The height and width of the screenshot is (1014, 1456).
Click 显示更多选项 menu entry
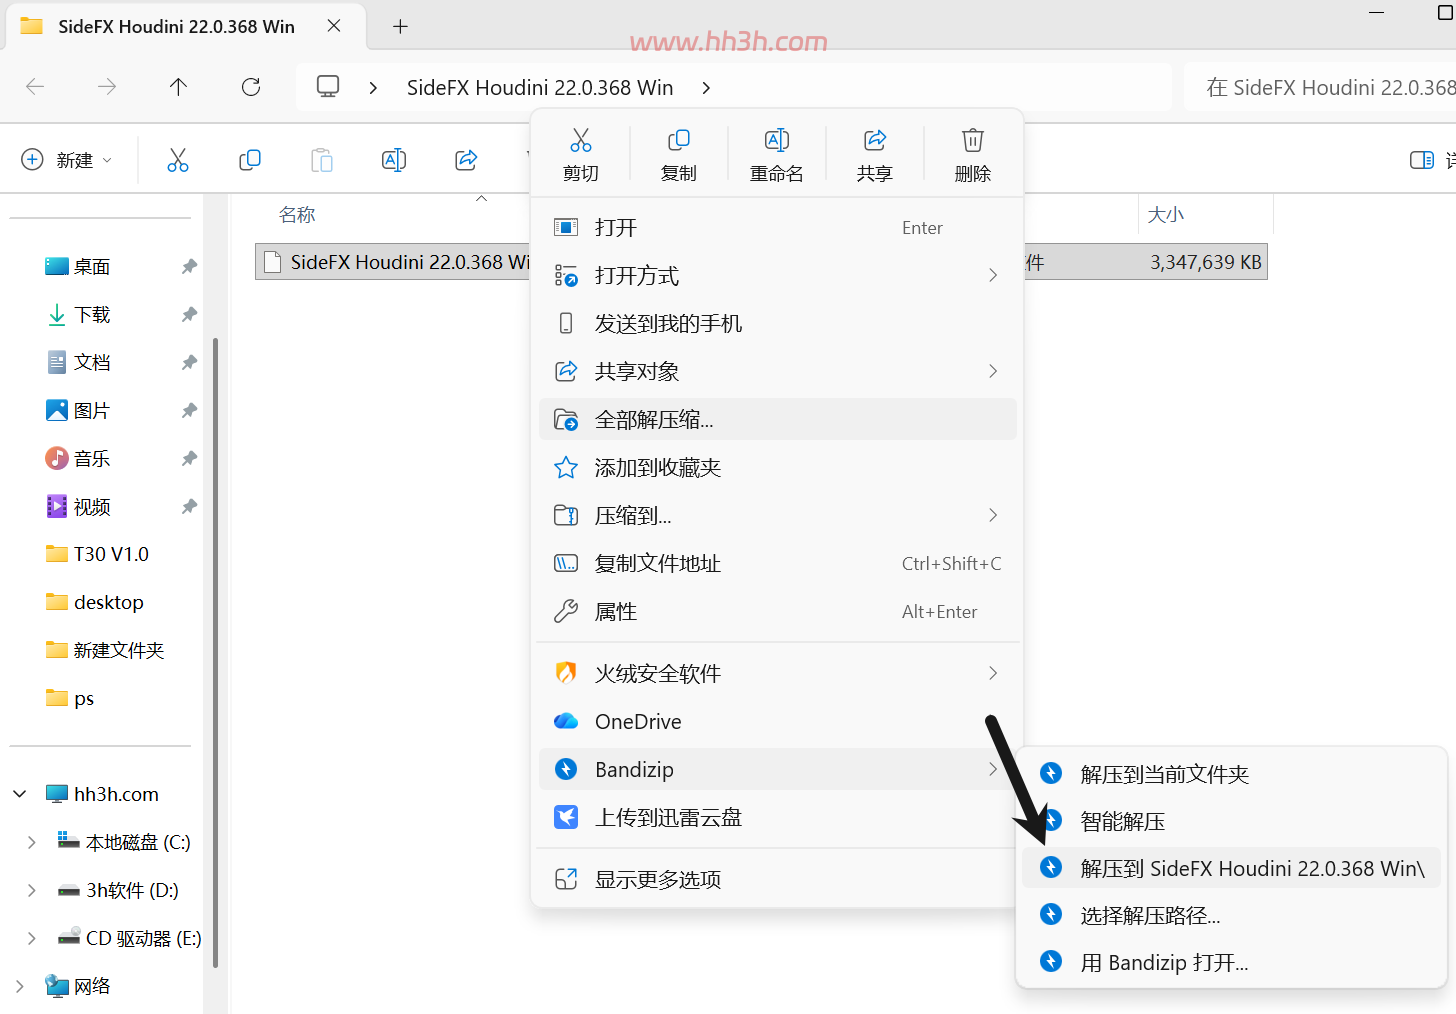777,880
